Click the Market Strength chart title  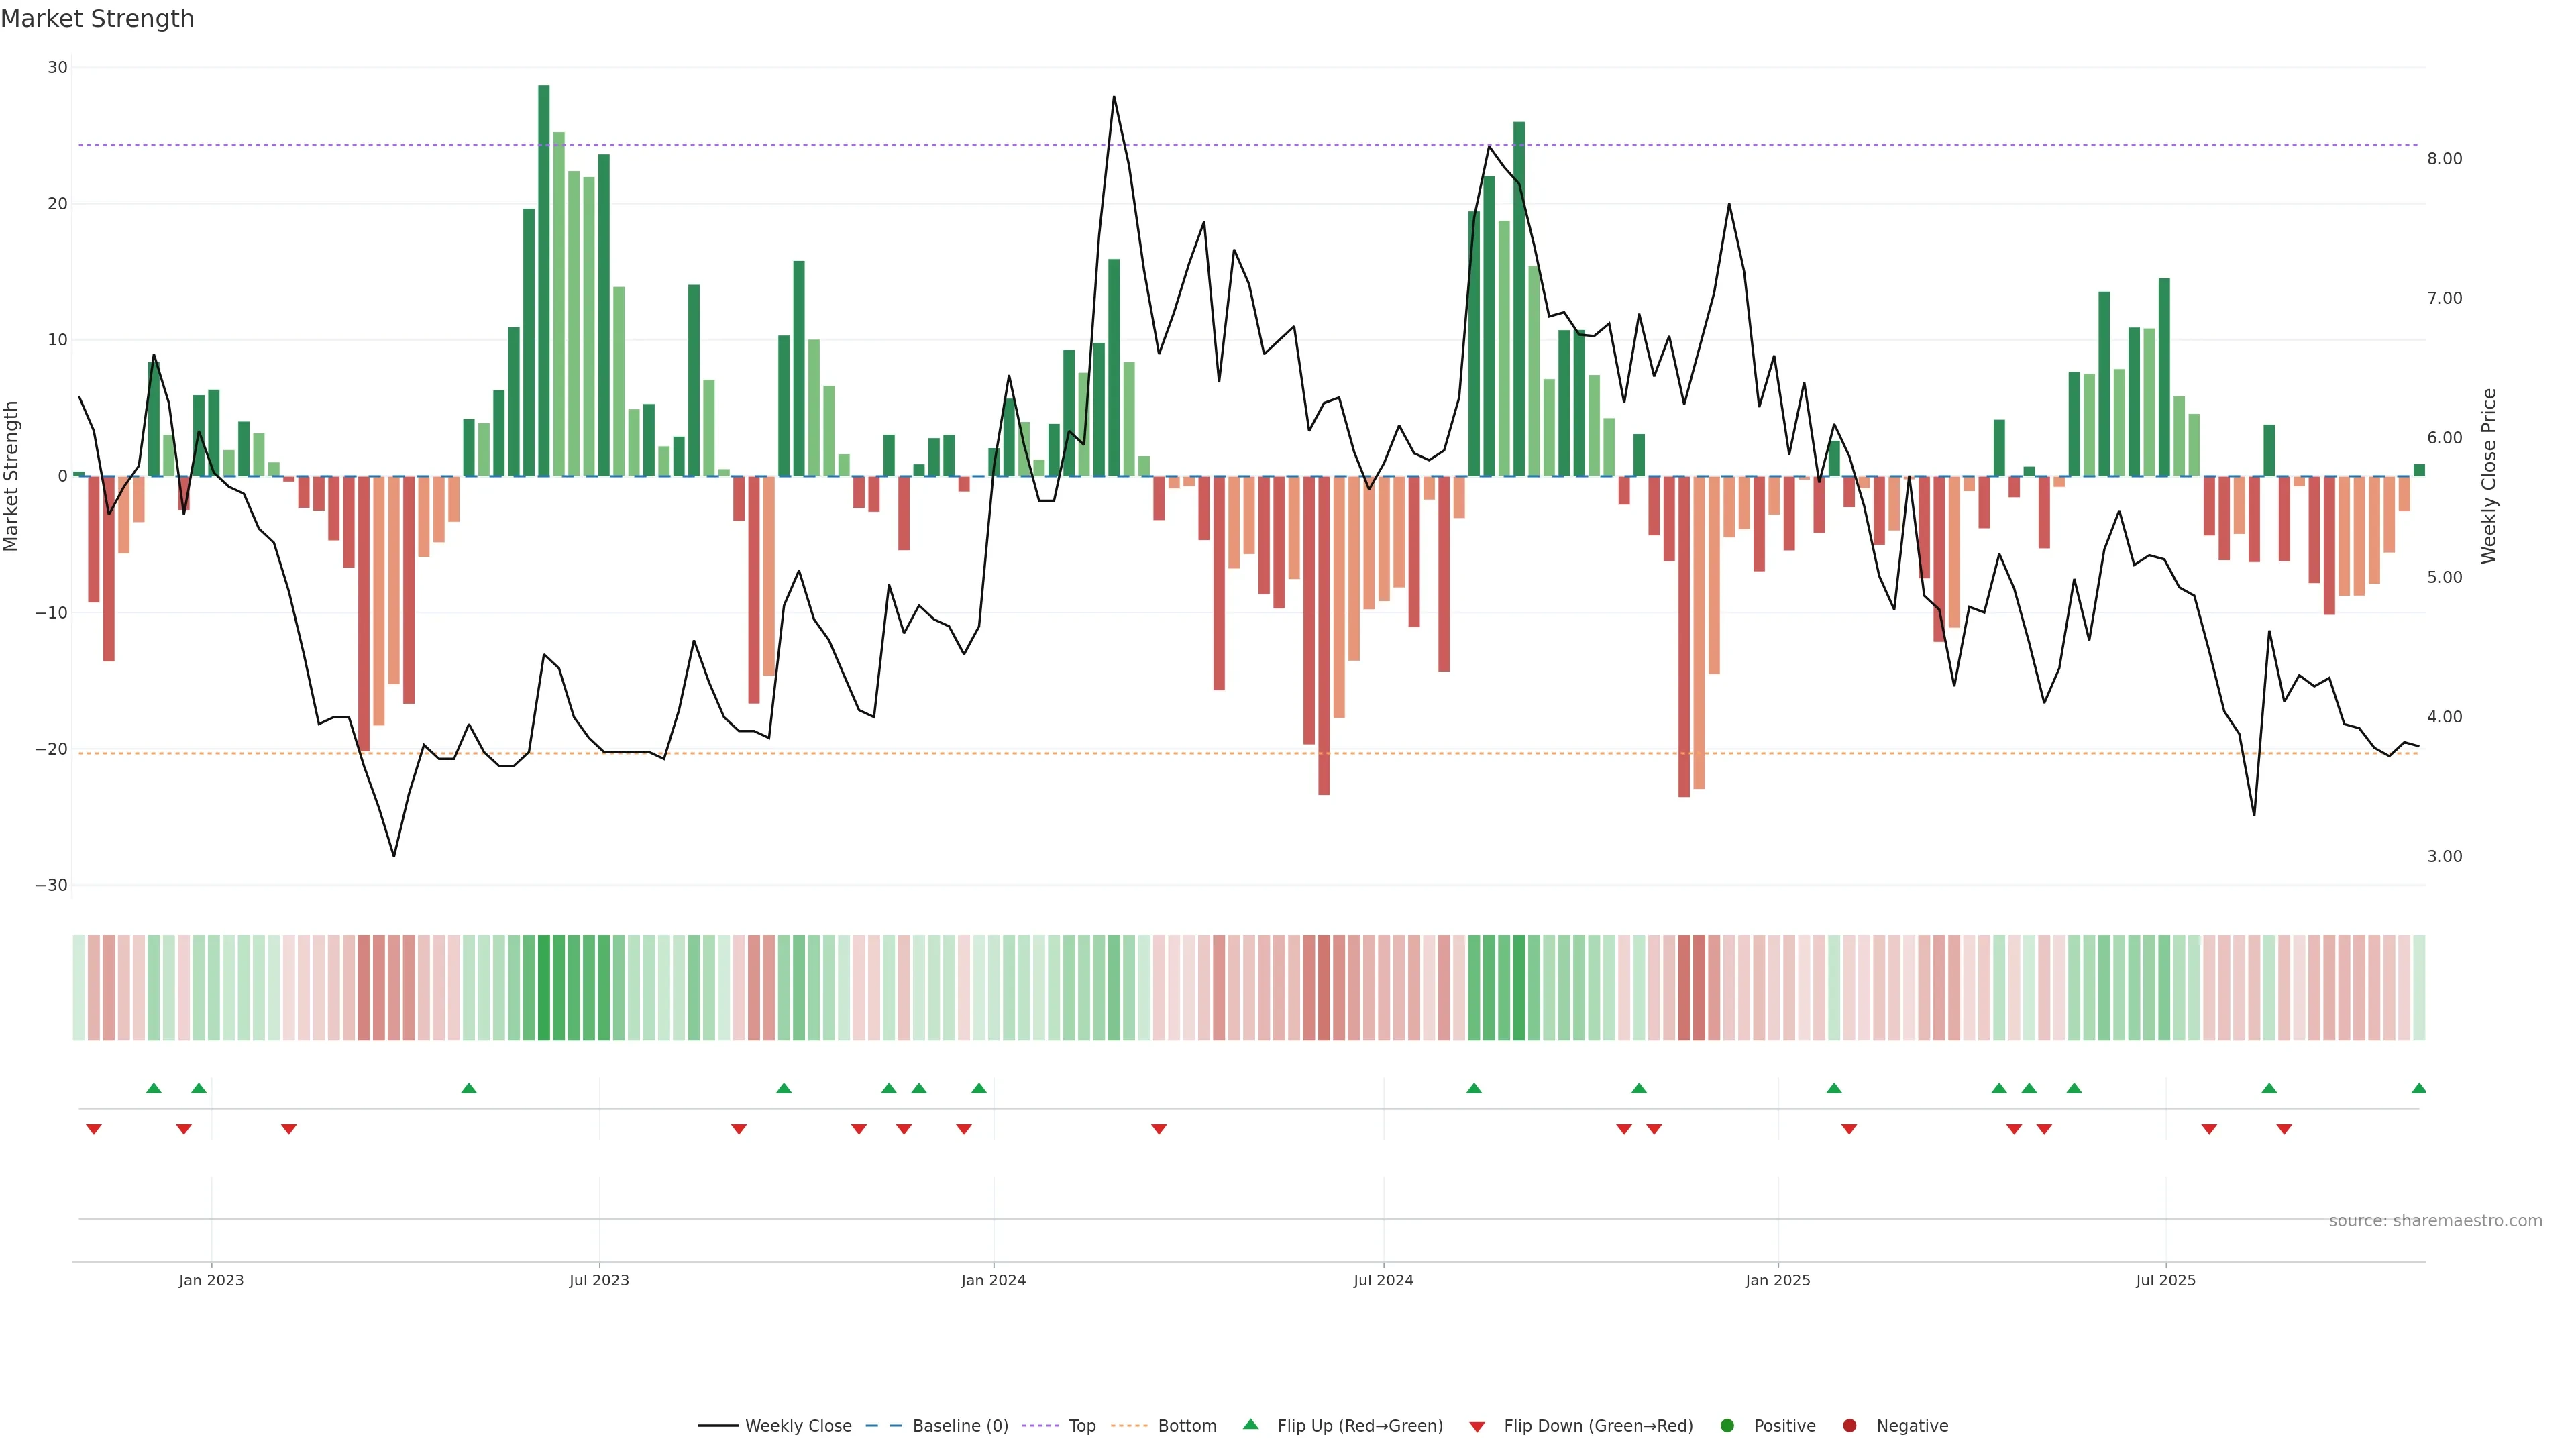click(97, 19)
